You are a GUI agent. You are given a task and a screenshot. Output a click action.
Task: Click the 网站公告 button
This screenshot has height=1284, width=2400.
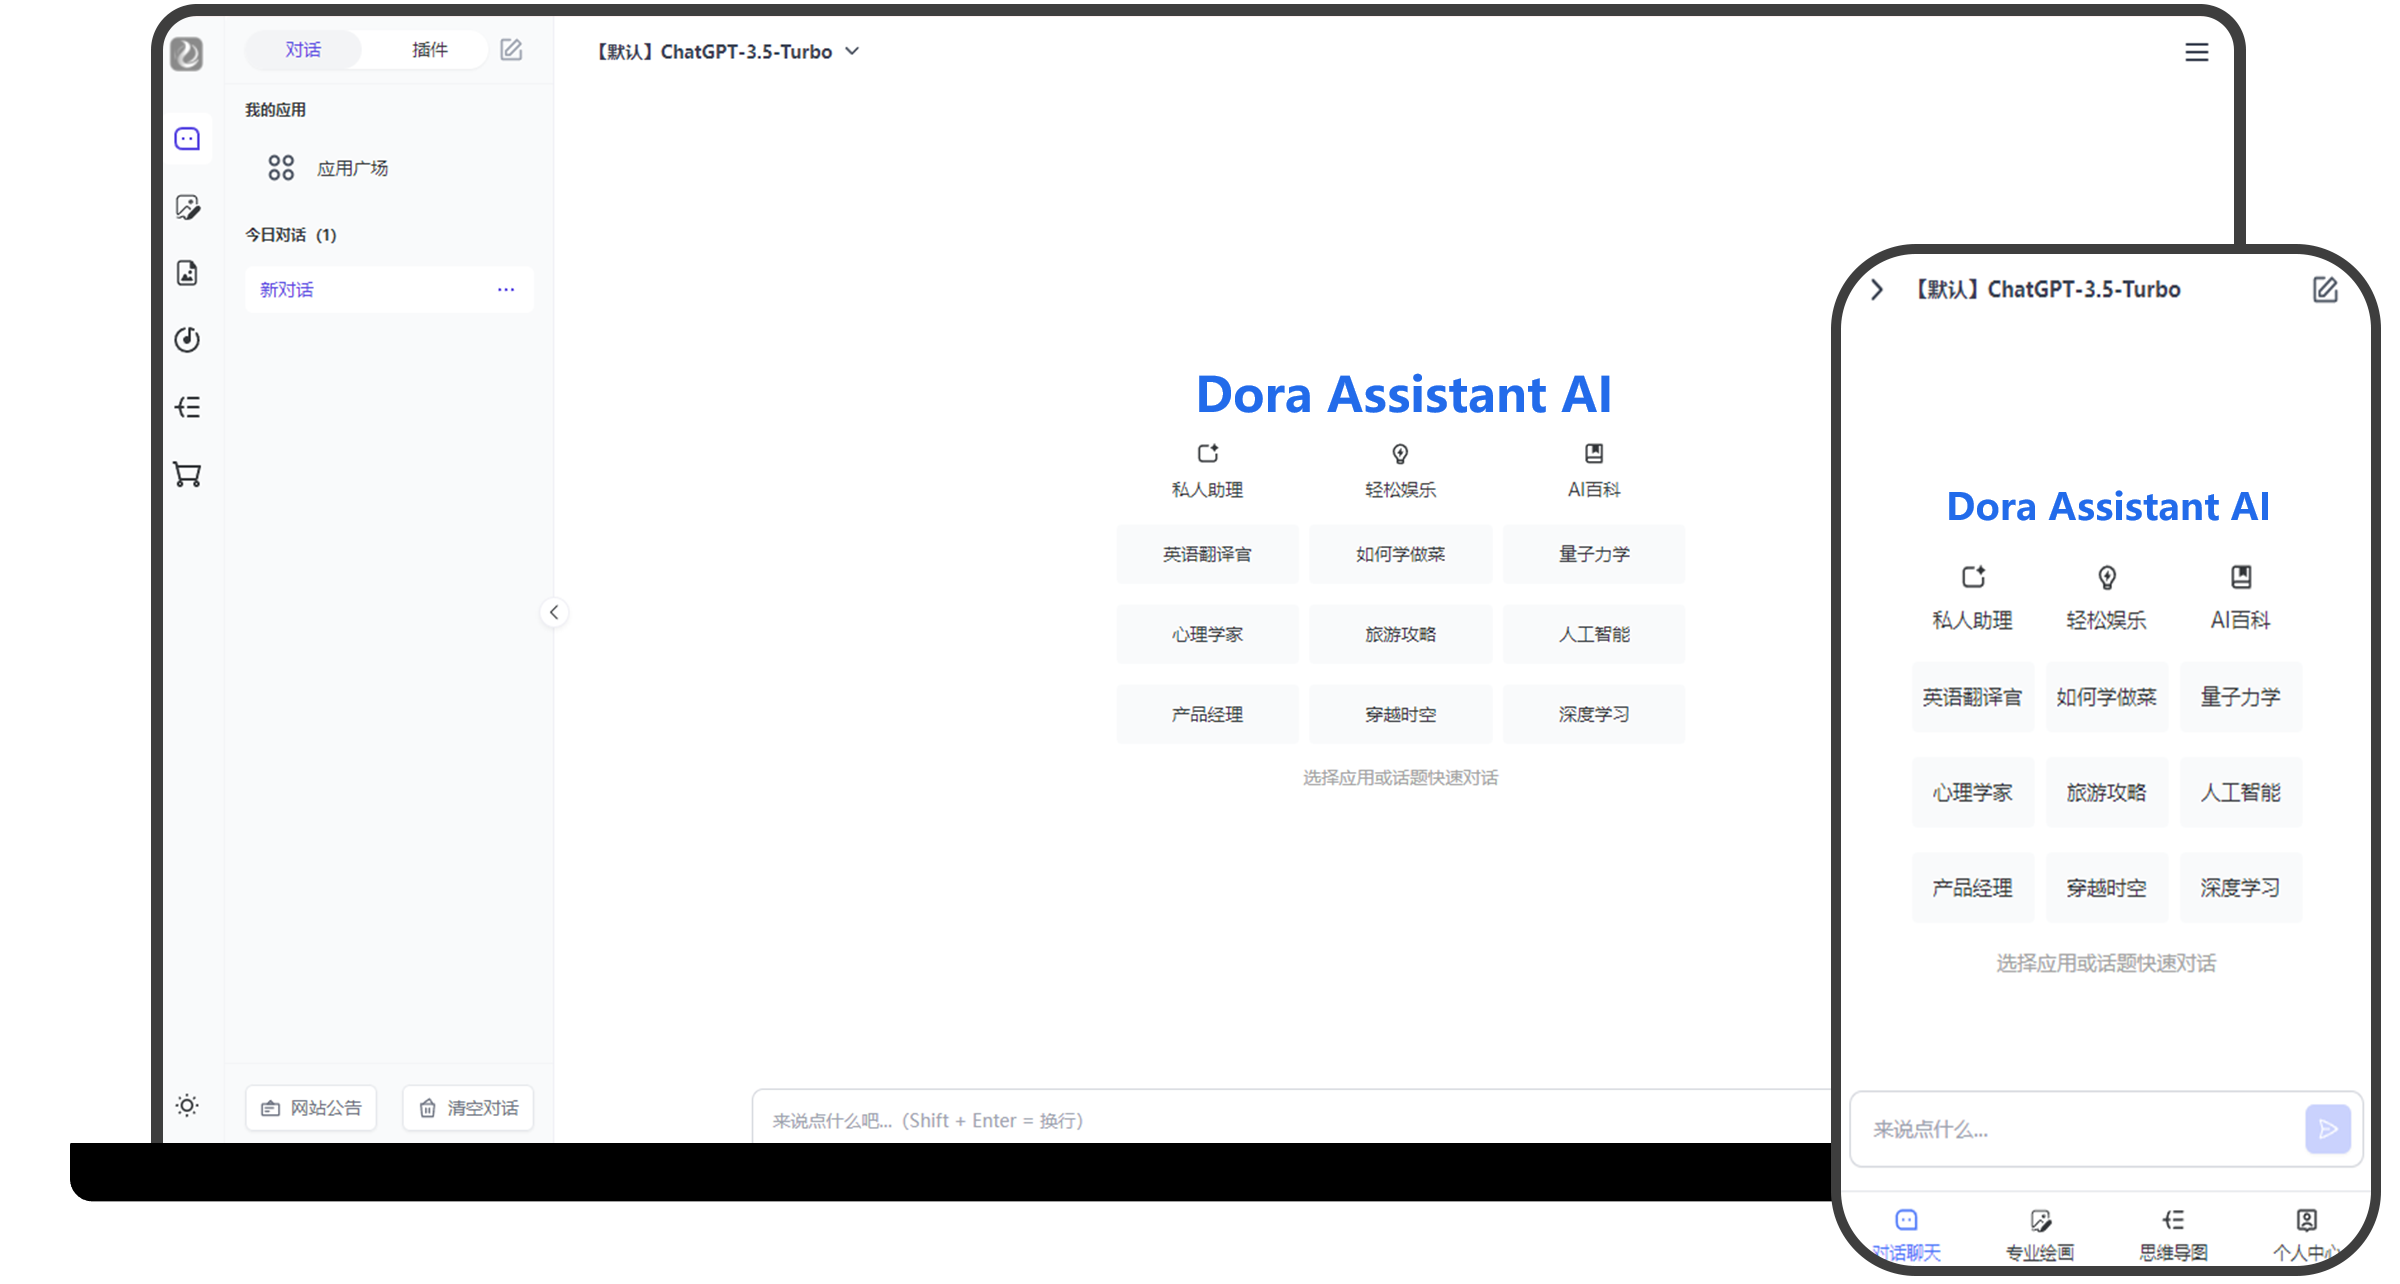click(311, 1108)
